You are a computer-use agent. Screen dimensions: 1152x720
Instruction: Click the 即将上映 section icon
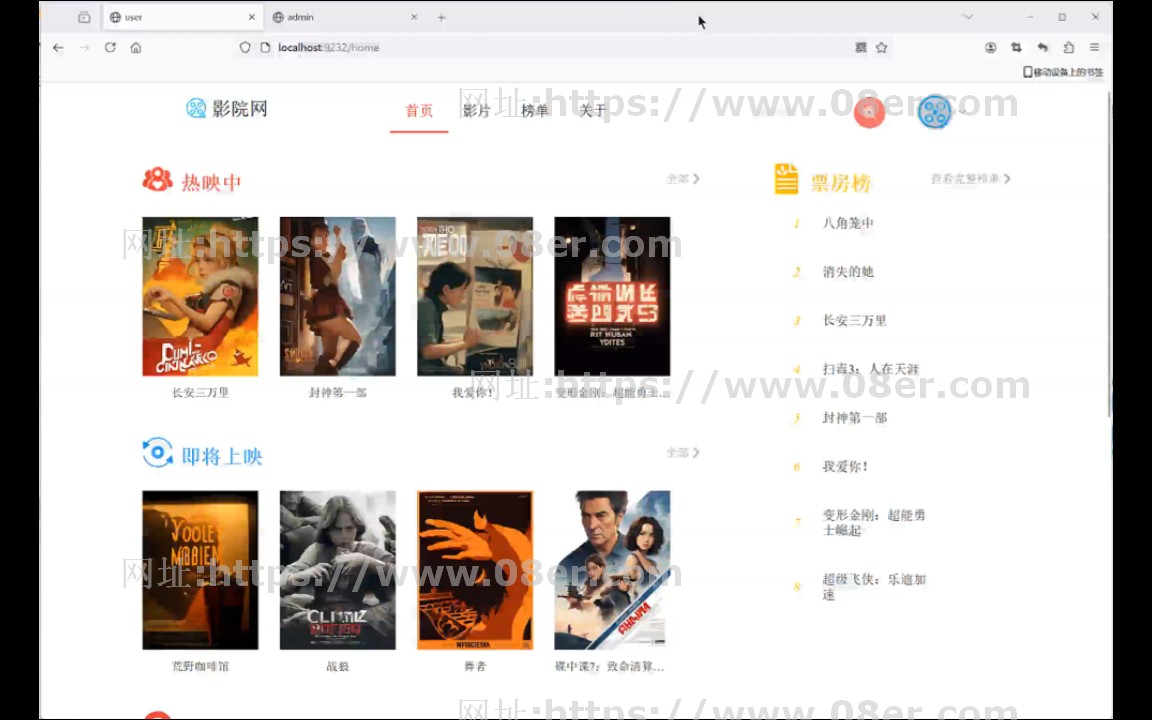coord(157,453)
